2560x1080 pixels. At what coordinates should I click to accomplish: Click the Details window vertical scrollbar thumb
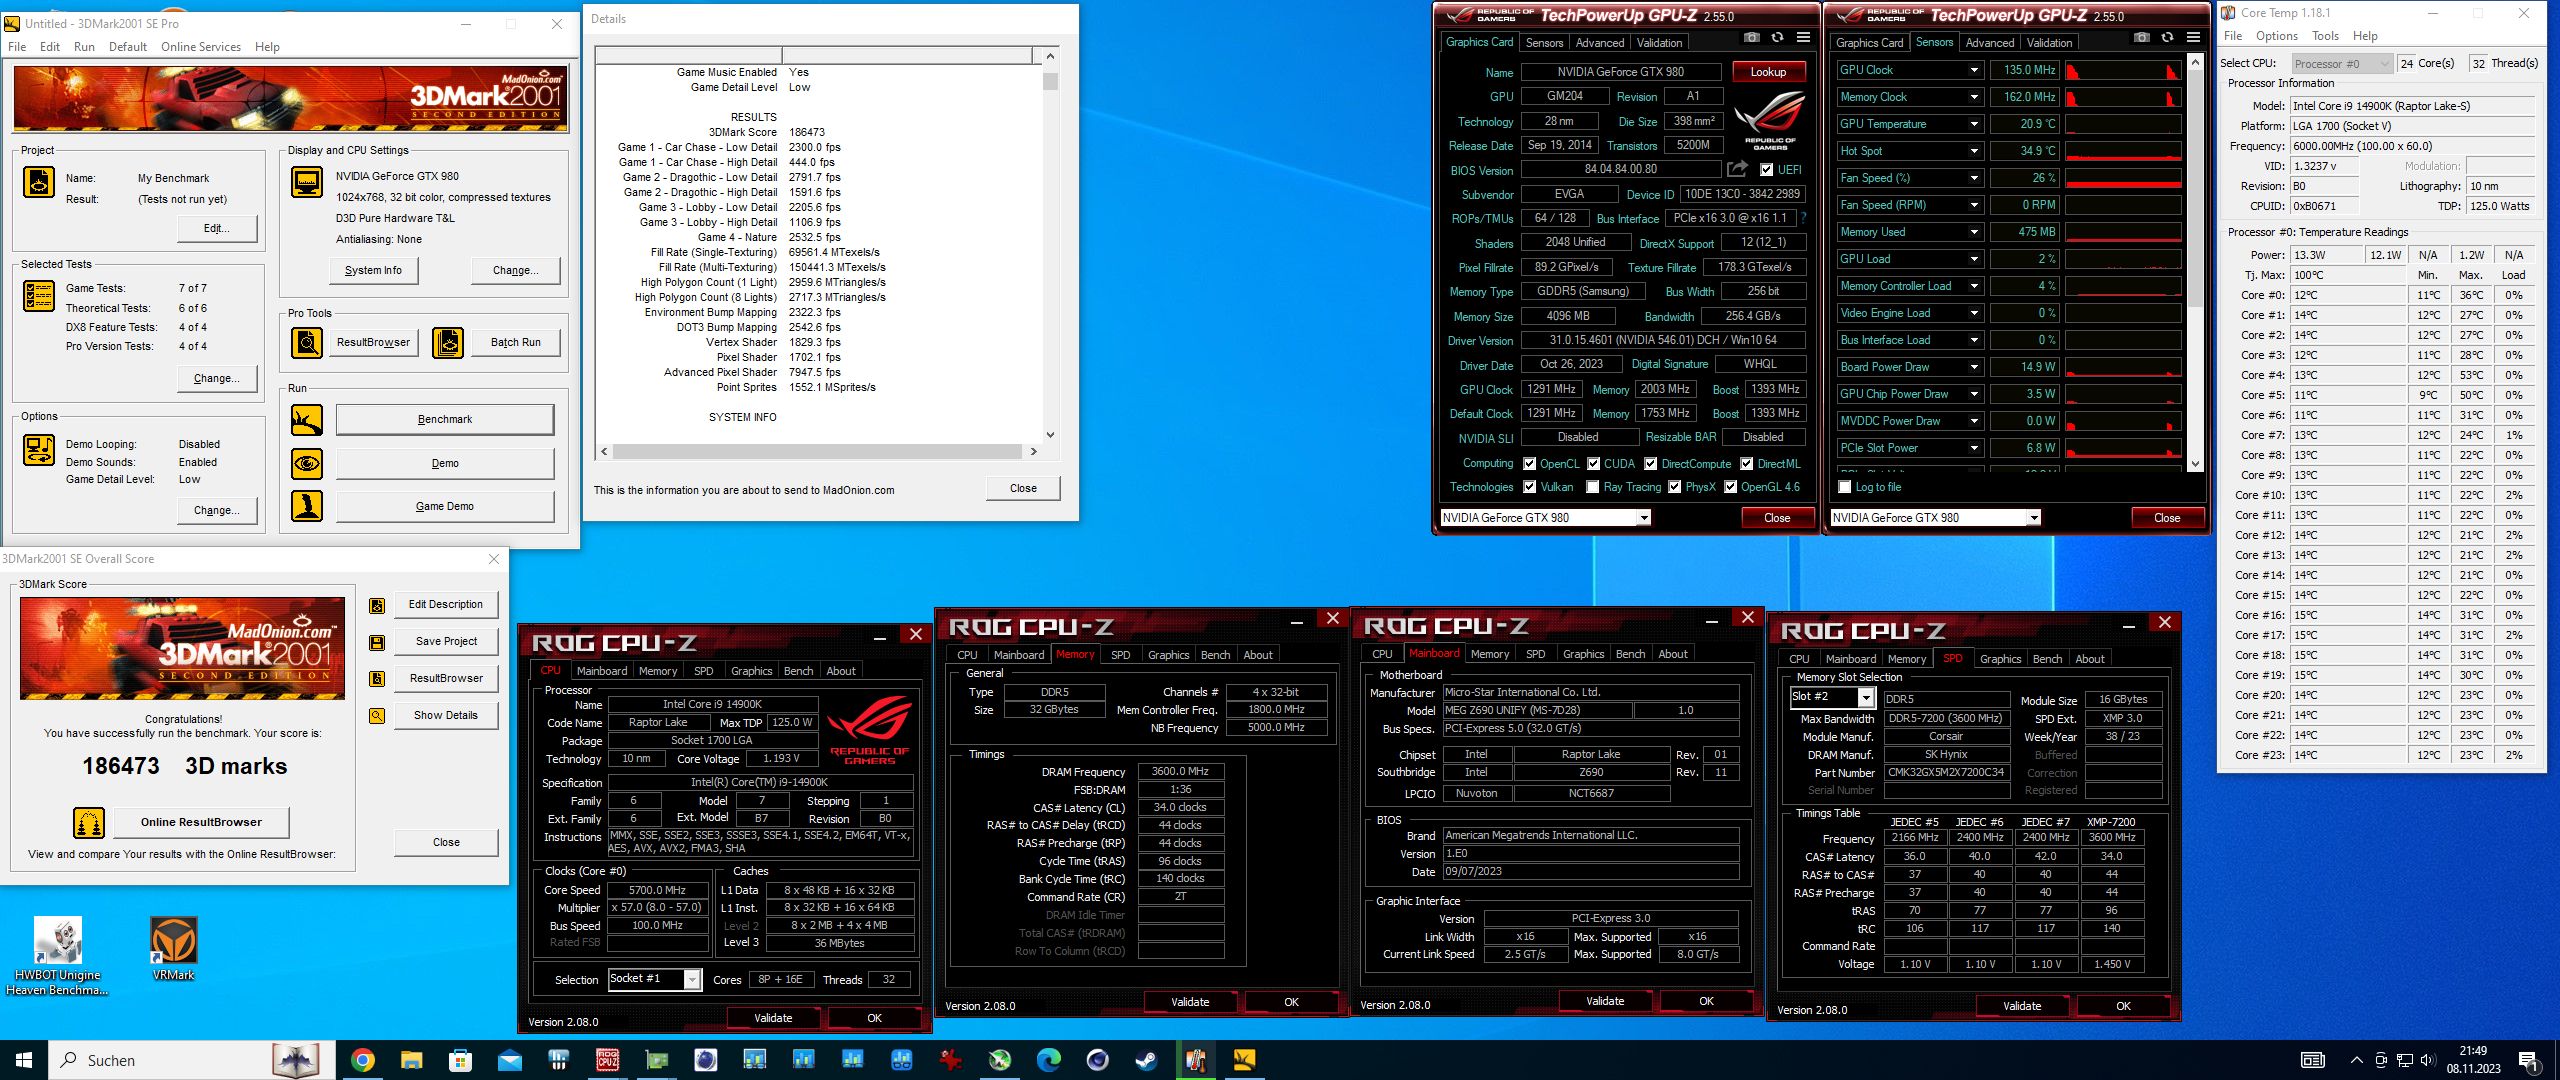pyautogui.click(x=1050, y=81)
